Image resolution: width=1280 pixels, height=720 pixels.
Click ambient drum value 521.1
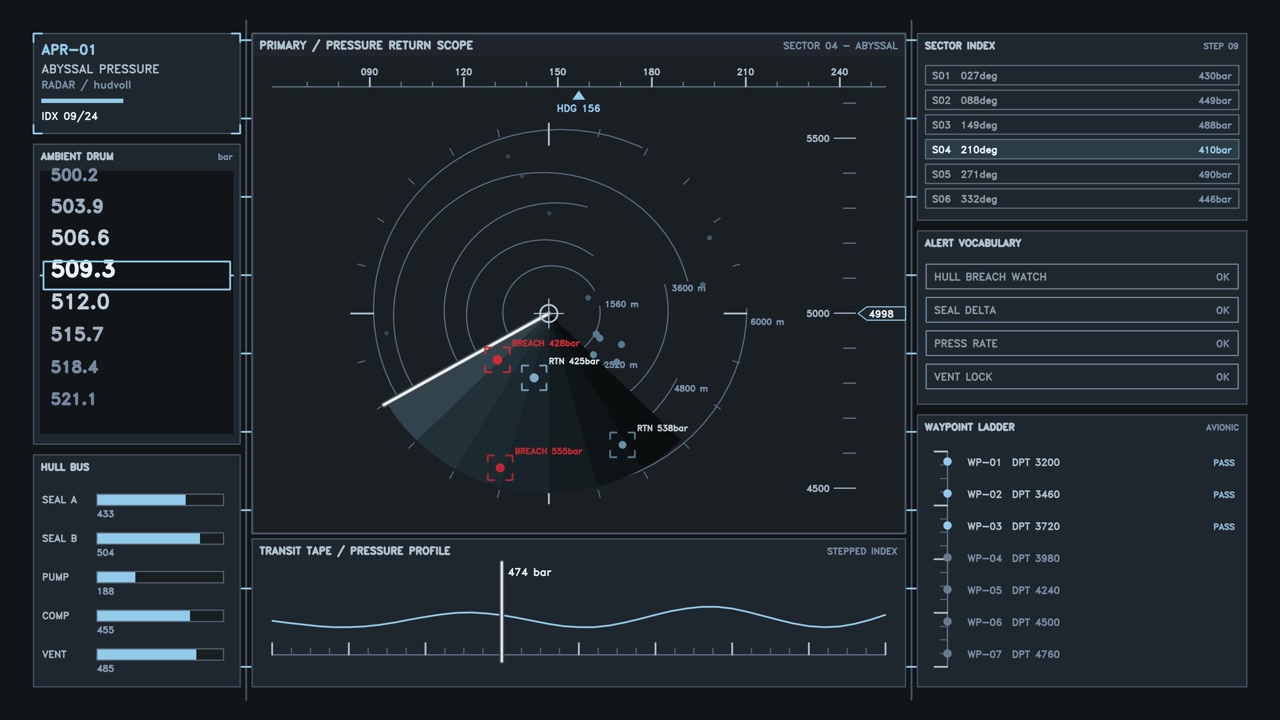(73, 399)
